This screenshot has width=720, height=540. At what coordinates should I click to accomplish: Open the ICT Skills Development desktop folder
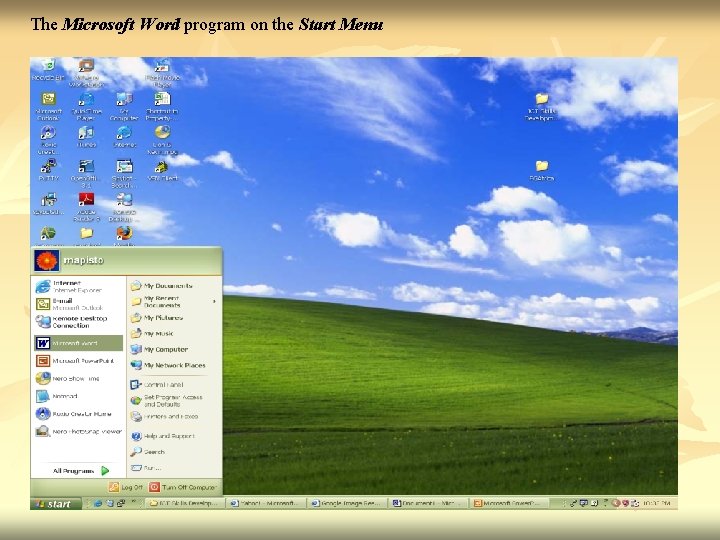point(542,107)
